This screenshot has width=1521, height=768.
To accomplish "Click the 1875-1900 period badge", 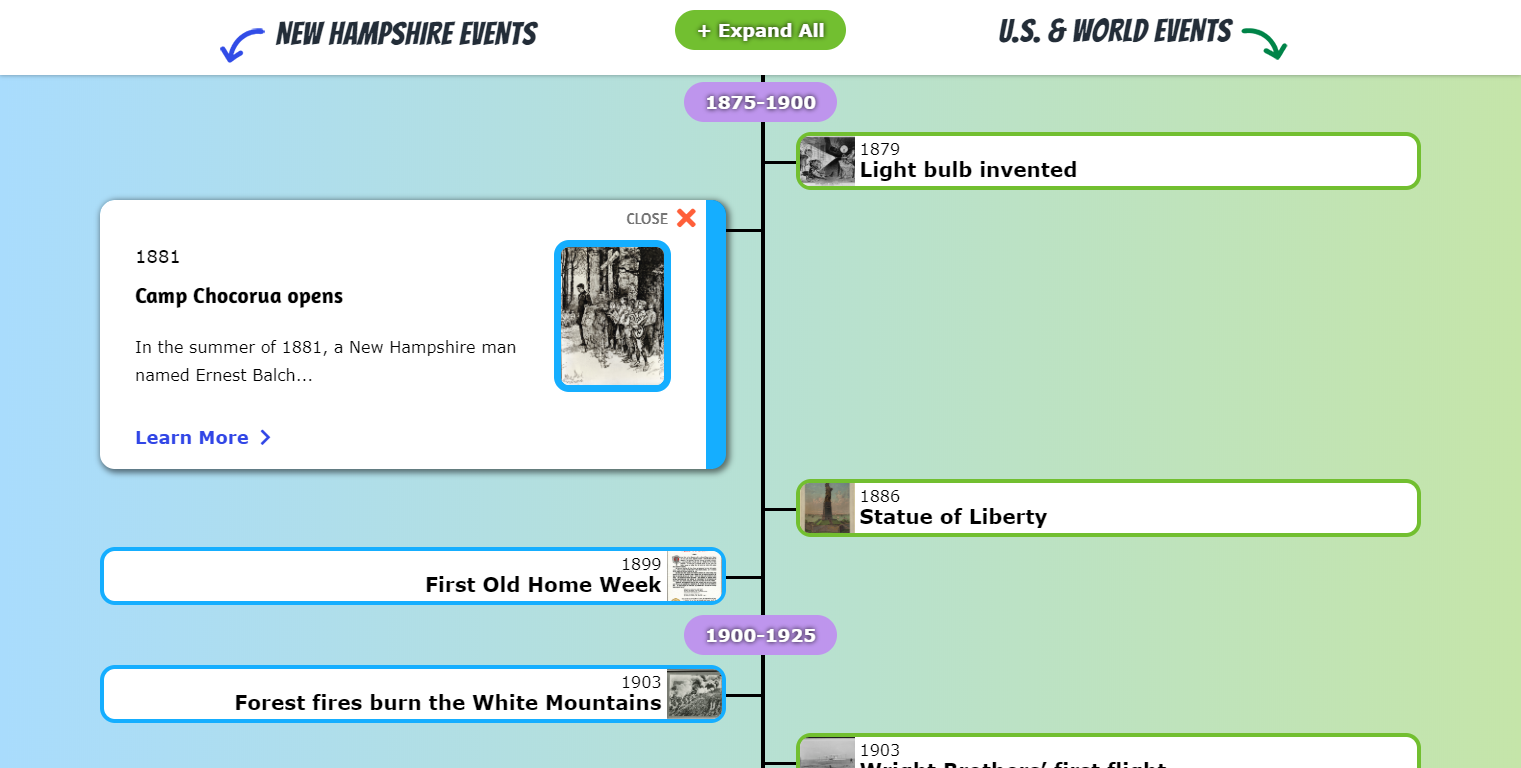I will (760, 101).
